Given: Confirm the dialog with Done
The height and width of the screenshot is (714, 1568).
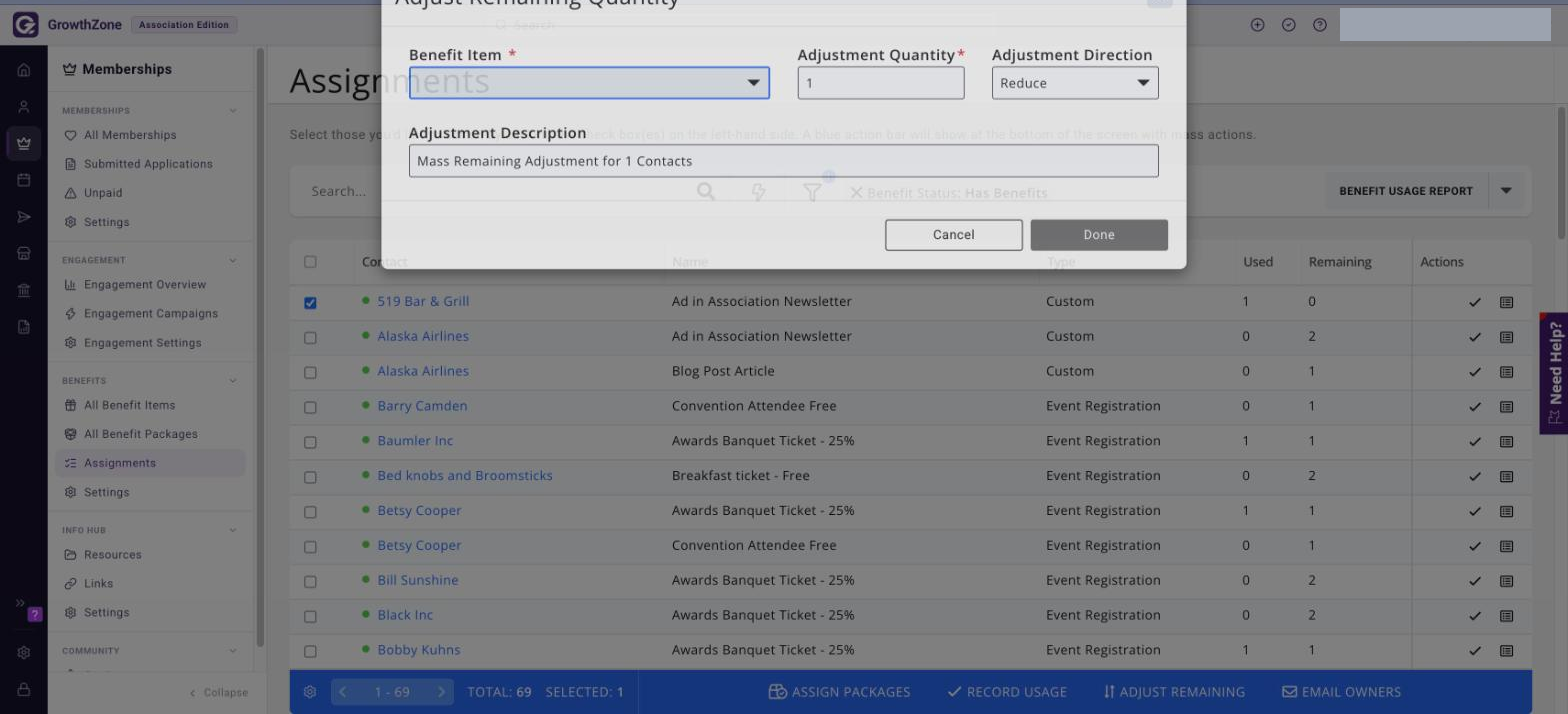Looking at the screenshot, I should [x=1099, y=235].
